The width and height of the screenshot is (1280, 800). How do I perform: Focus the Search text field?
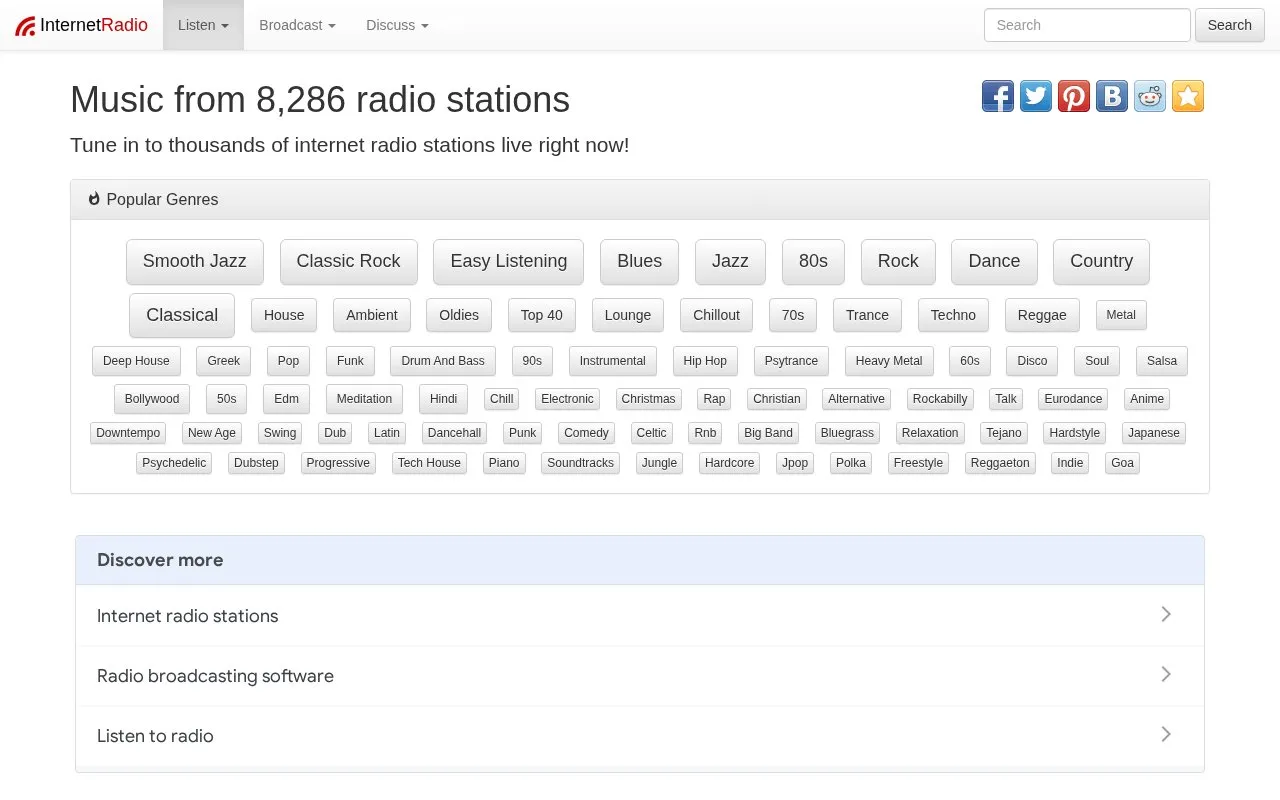(x=1087, y=25)
